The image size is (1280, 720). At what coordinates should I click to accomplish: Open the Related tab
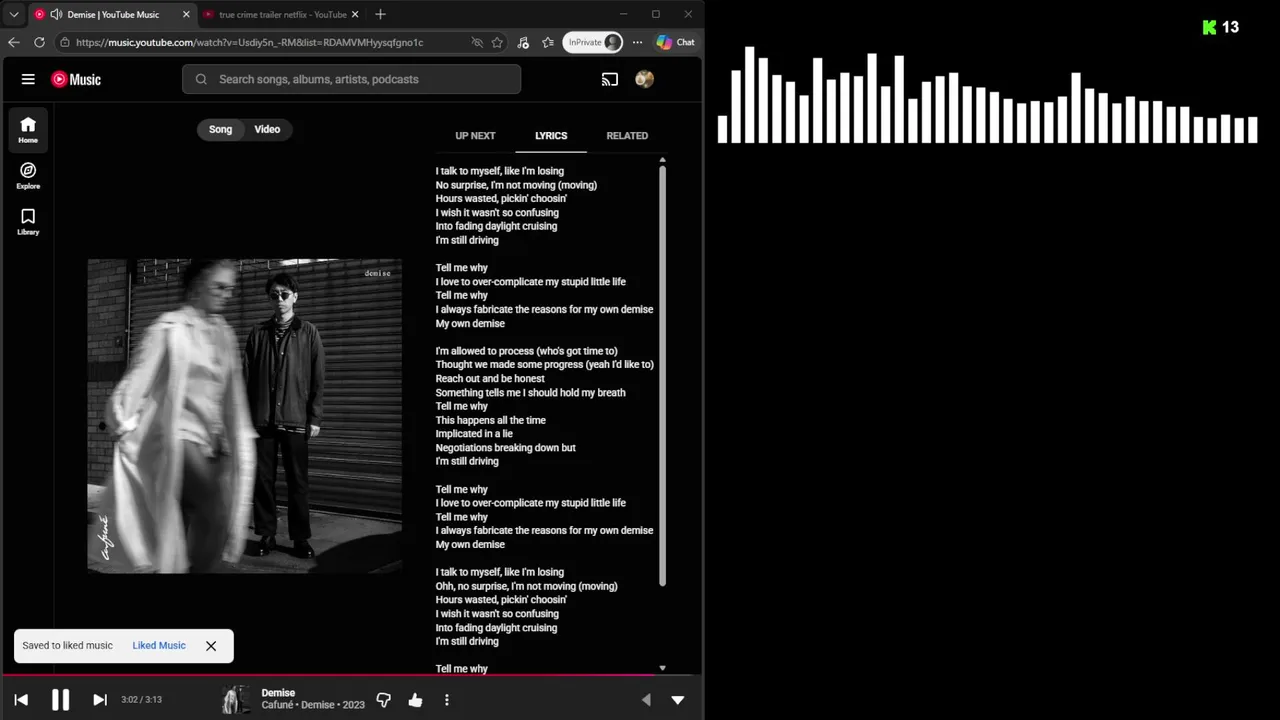coord(627,136)
